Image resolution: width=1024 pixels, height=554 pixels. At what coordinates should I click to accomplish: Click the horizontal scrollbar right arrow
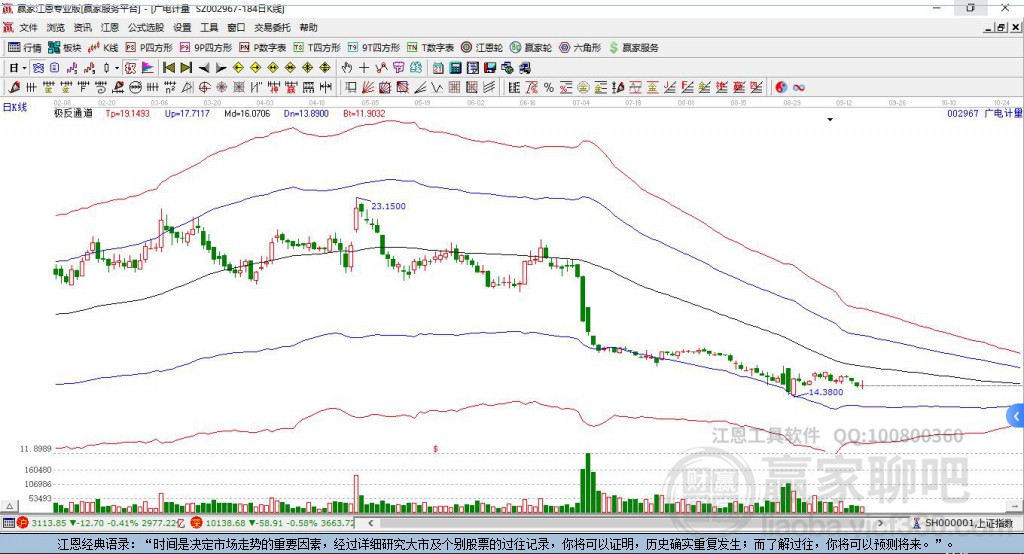click(880, 523)
